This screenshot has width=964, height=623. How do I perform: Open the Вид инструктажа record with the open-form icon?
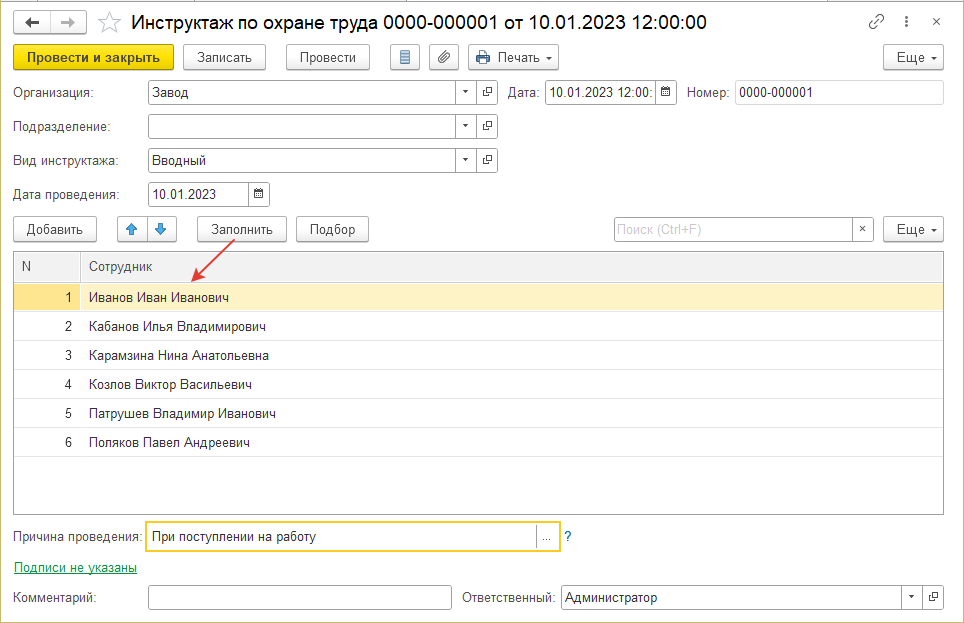pos(487,160)
